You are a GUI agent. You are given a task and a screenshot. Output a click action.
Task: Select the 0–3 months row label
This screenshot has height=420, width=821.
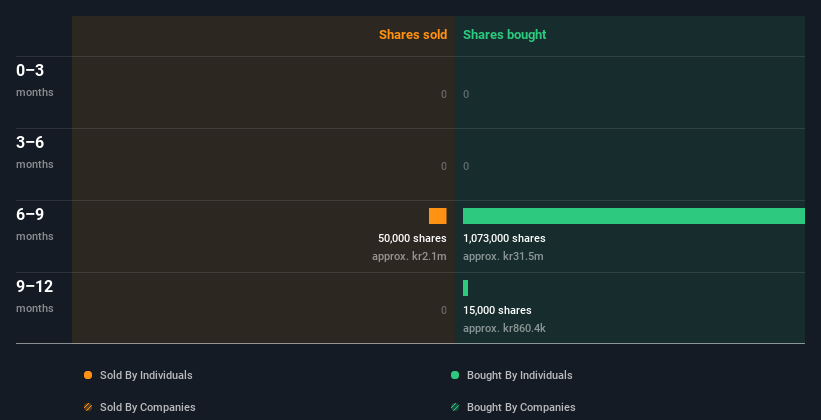pos(35,80)
